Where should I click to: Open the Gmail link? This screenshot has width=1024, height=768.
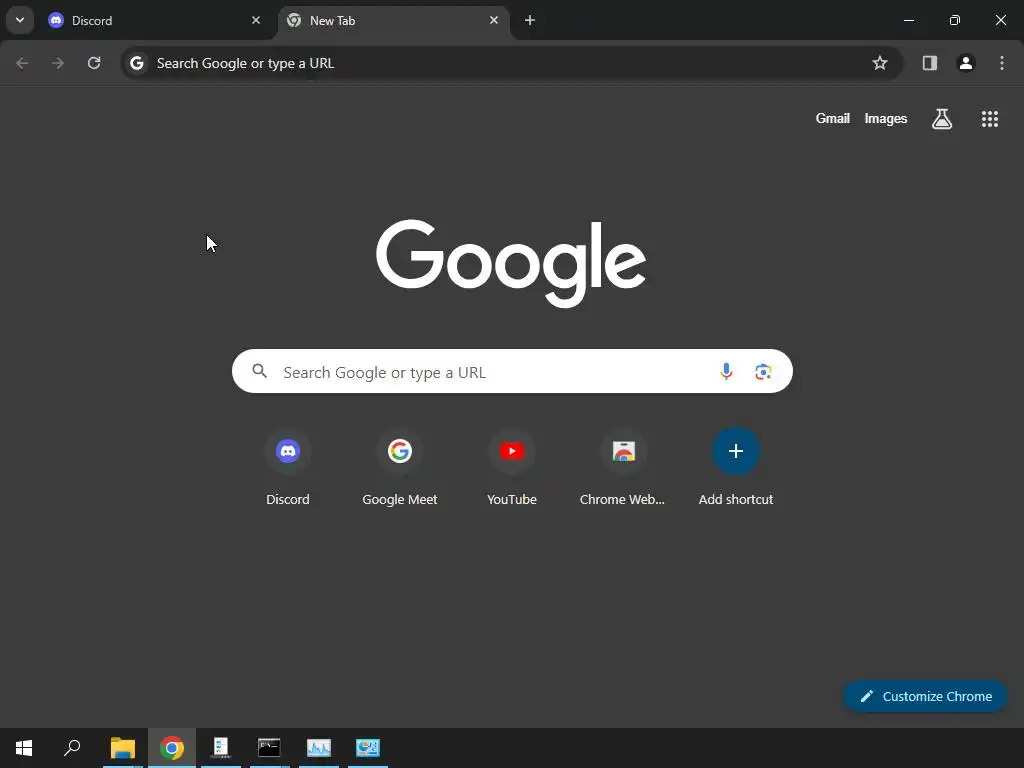[x=833, y=118]
